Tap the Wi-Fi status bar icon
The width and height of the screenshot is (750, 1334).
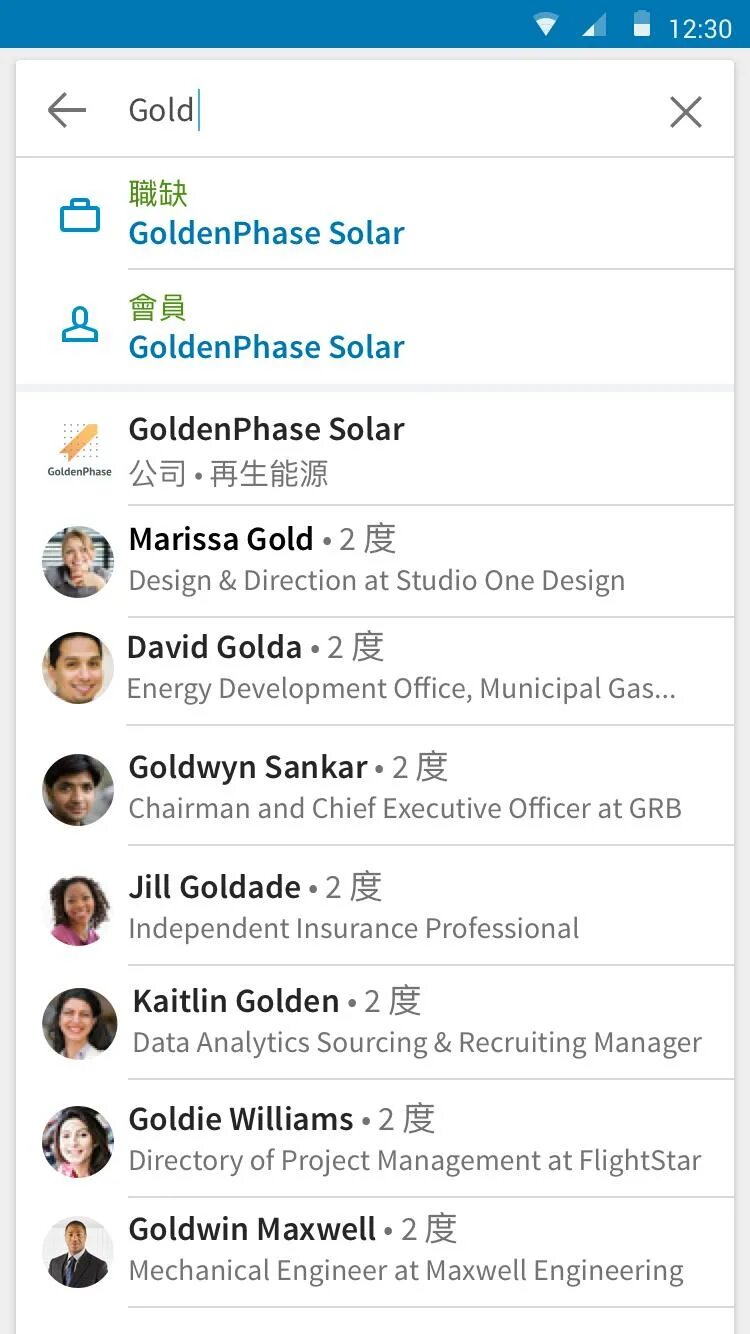coord(546,25)
